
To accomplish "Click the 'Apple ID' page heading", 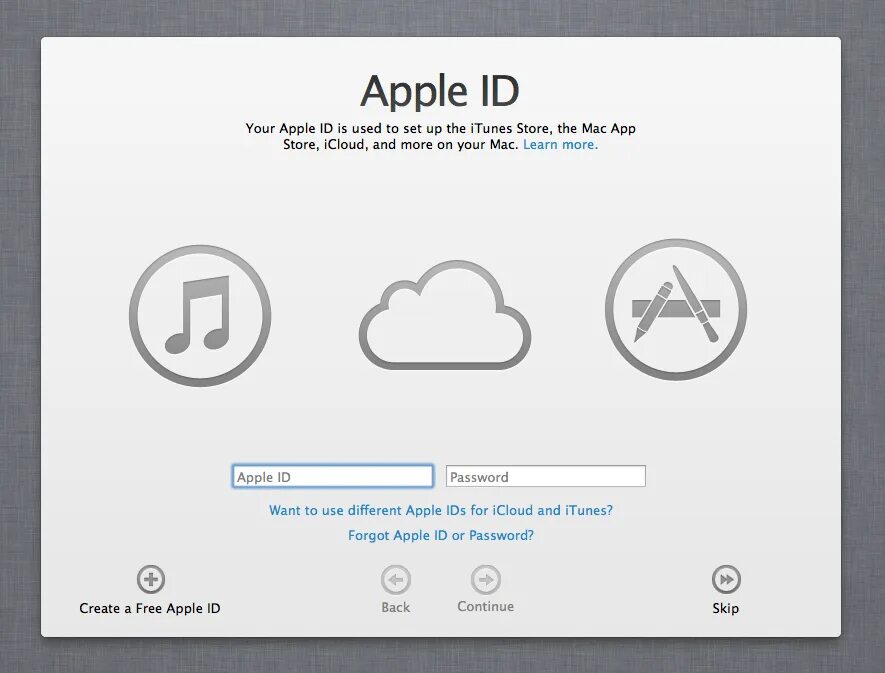I will [440, 91].
